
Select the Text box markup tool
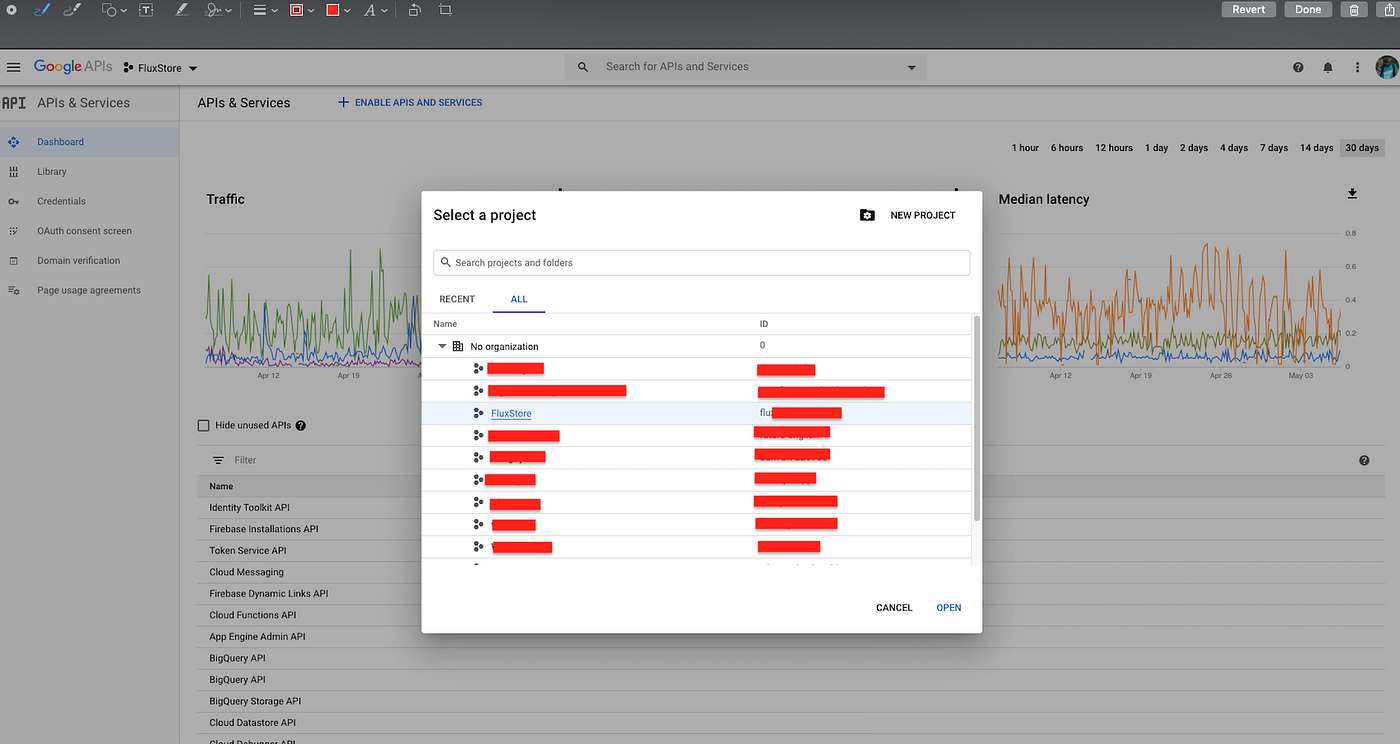pyautogui.click(x=146, y=10)
